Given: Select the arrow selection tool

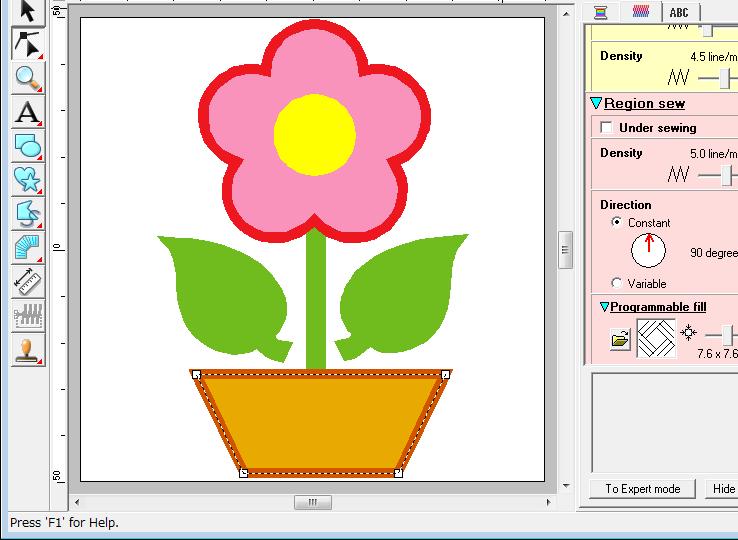Looking at the screenshot, I should click(28, 12).
